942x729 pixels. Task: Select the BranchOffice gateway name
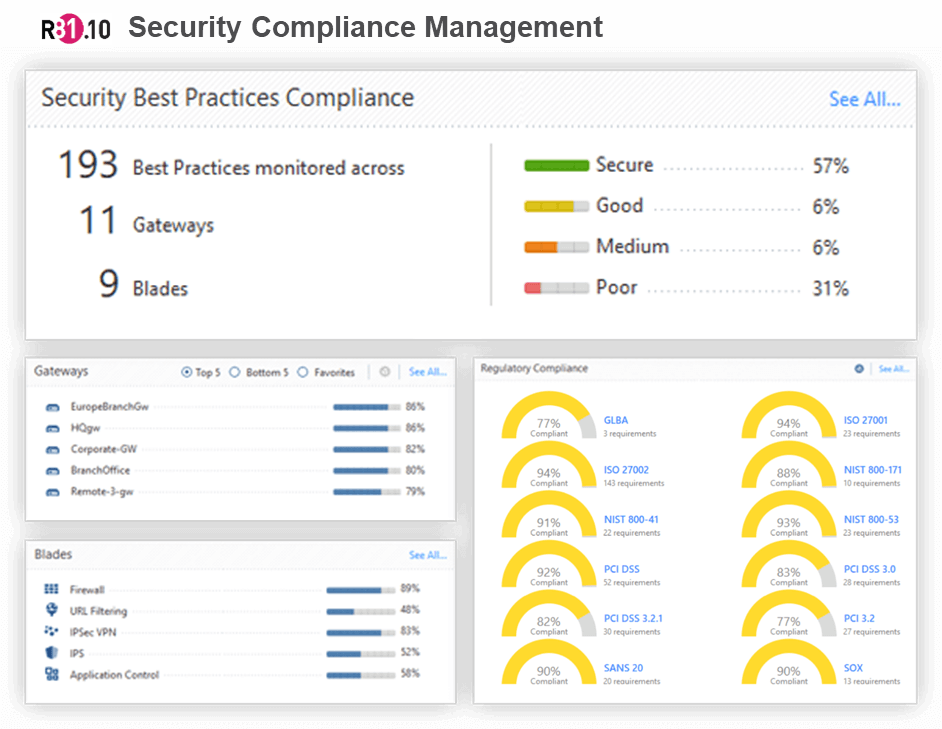click(100, 471)
